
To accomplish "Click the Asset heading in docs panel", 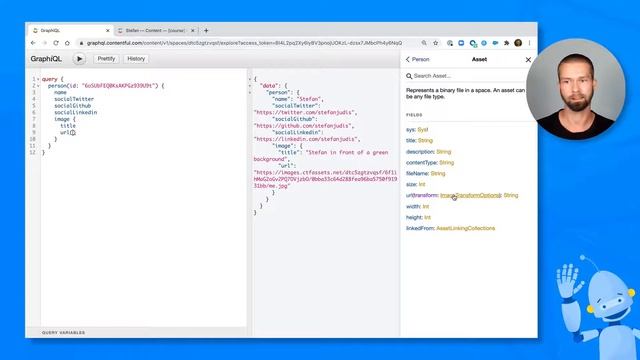I will tap(479, 60).
